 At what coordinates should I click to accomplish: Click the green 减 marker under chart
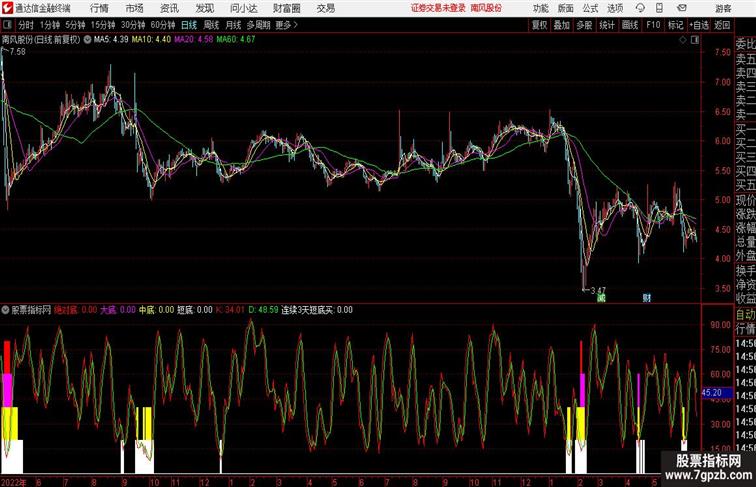coord(601,298)
